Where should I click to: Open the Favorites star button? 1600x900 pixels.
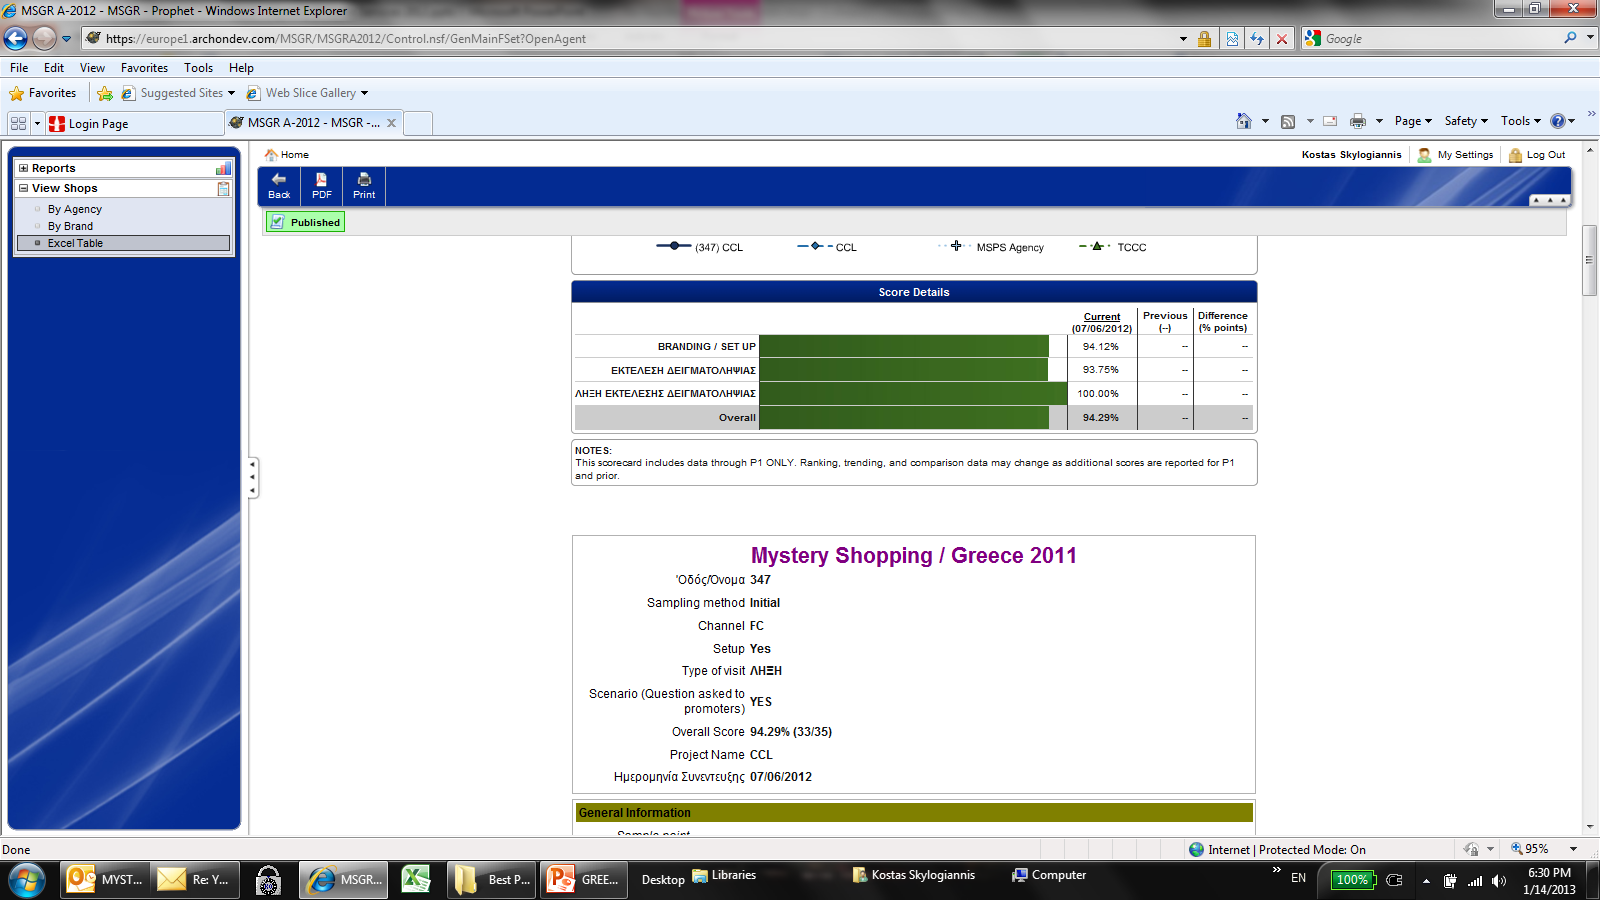pos(43,93)
